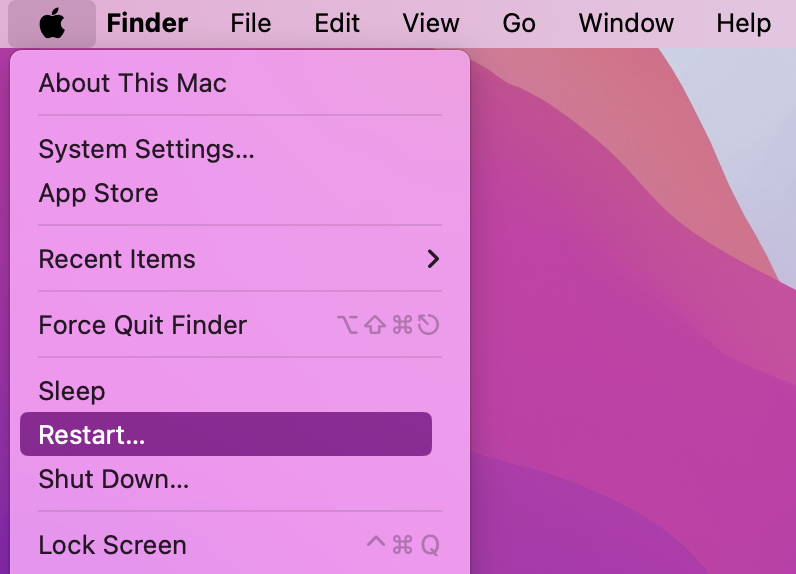Click the Recent Items chevron arrow
This screenshot has width=796, height=574.
[433, 259]
